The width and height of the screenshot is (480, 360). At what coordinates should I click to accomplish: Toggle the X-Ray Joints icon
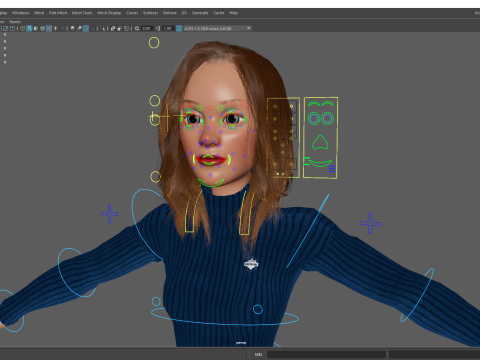click(126, 28)
